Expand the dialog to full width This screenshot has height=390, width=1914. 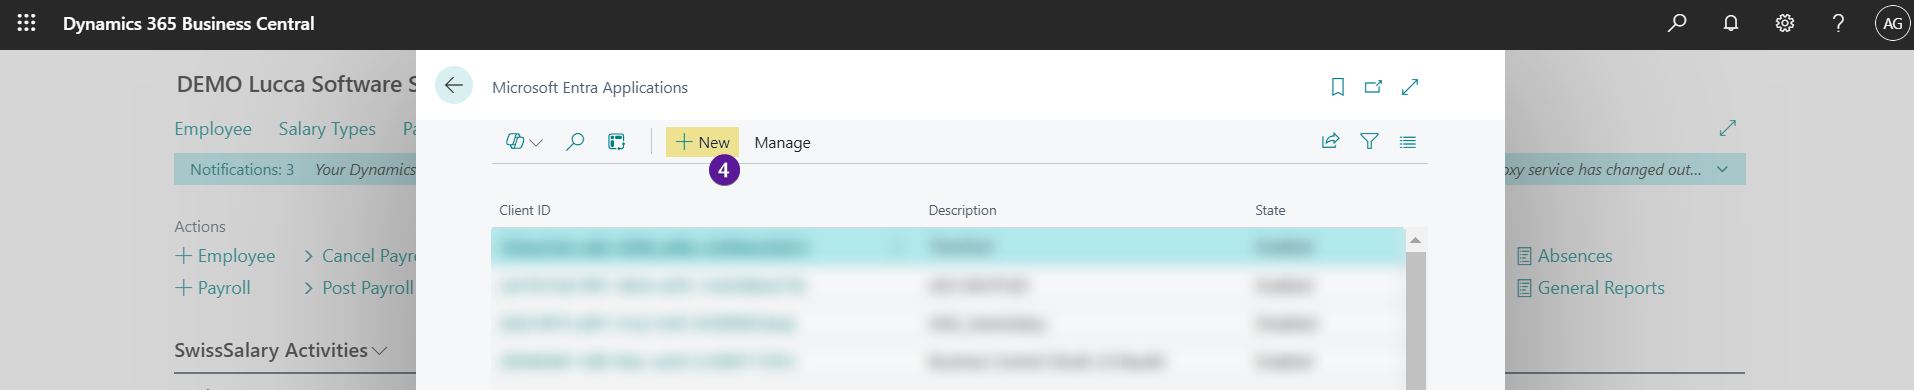pyautogui.click(x=1410, y=87)
